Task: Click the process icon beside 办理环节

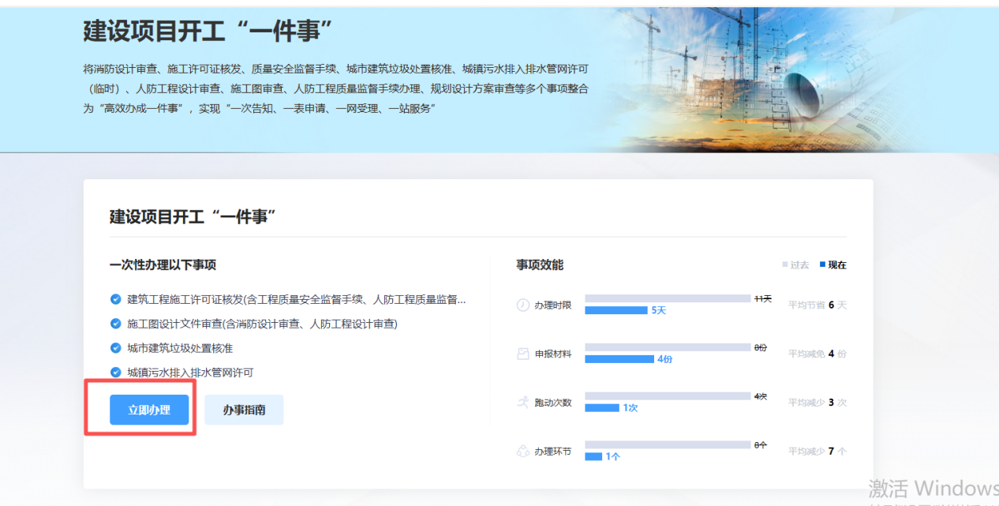Action: point(522,451)
